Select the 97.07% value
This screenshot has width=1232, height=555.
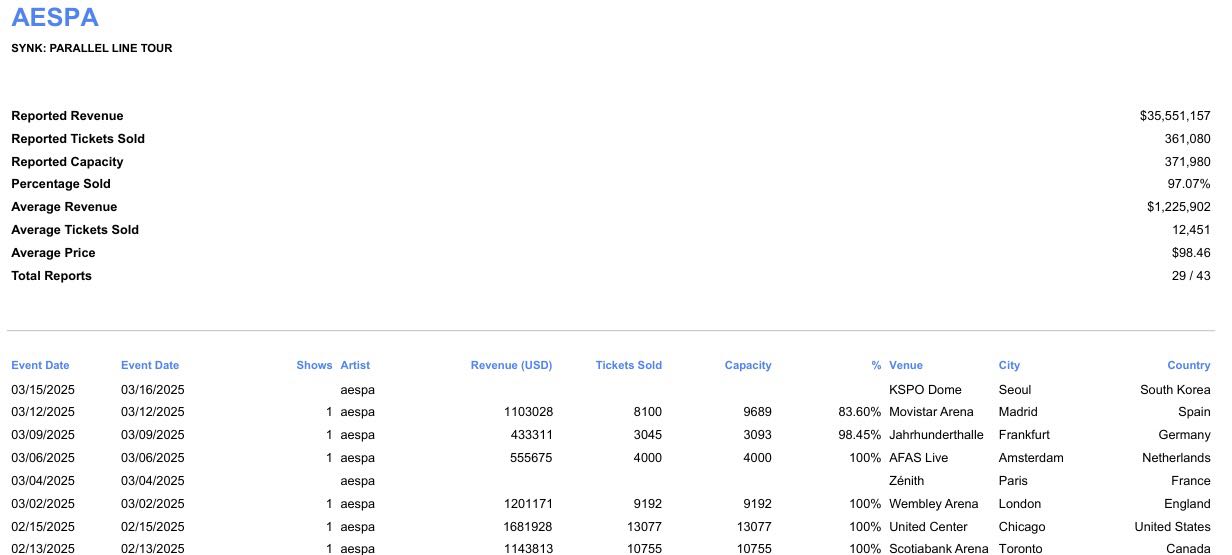pyautogui.click(x=1189, y=184)
